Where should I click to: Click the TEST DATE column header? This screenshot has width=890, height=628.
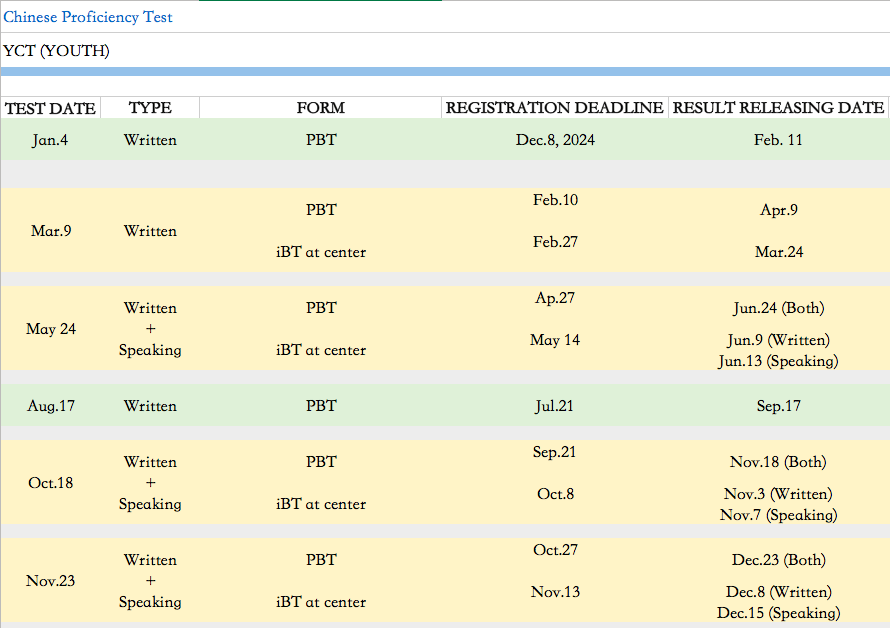tap(50, 108)
